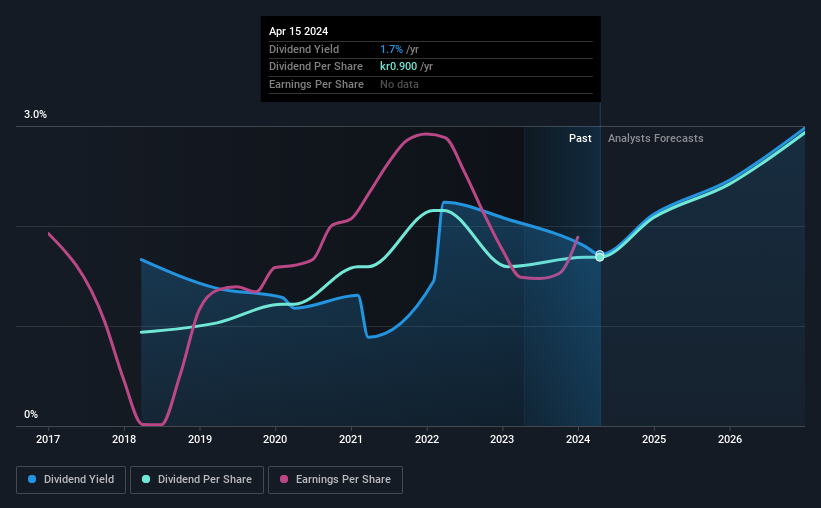Screen dimensions: 821x508
Task: Click the Apr 15 2024 tooltip date
Action: point(298,31)
